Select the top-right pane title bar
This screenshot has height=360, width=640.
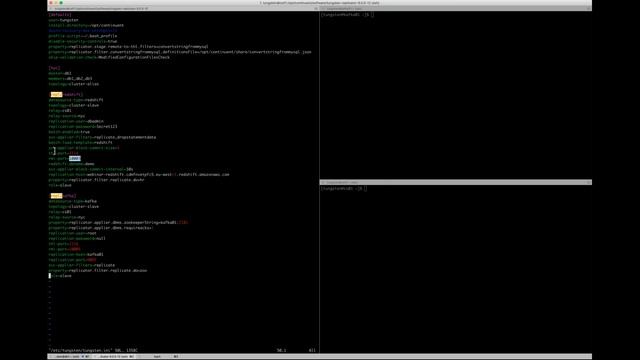tap(456, 9)
